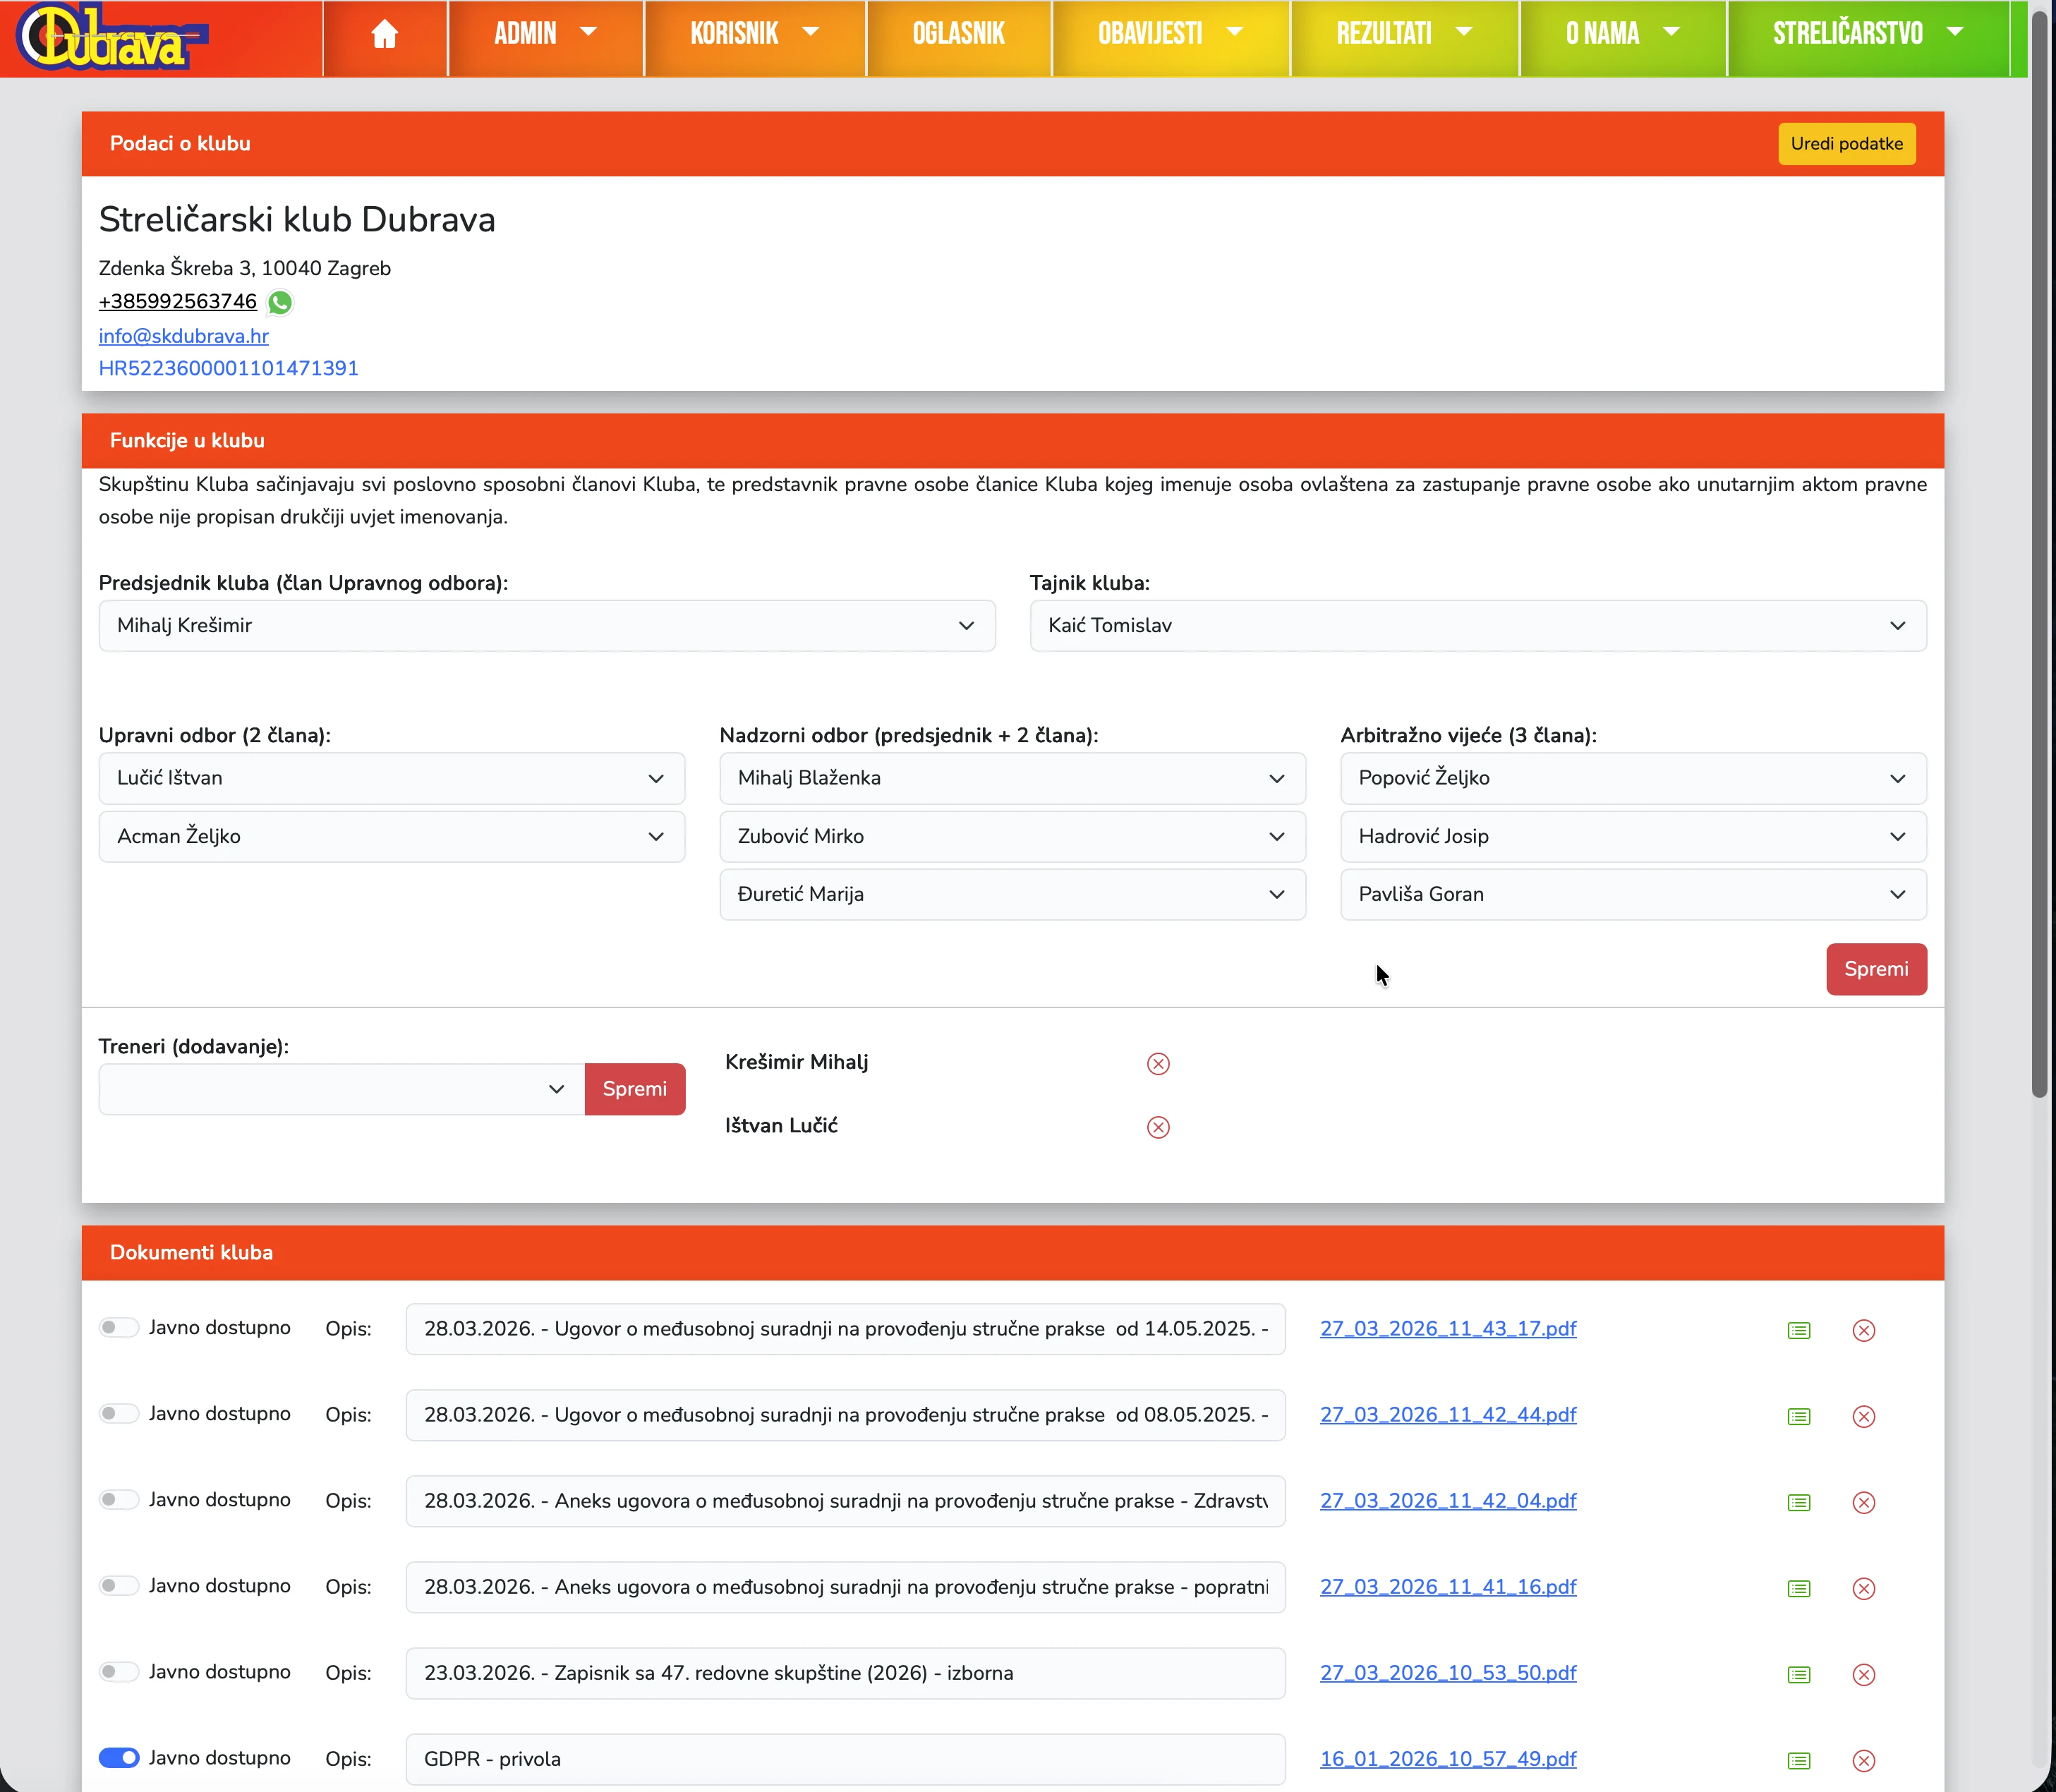2056x1792 pixels.
Task: Open WhatsApp icon next to phone number
Action: coord(281,302)
